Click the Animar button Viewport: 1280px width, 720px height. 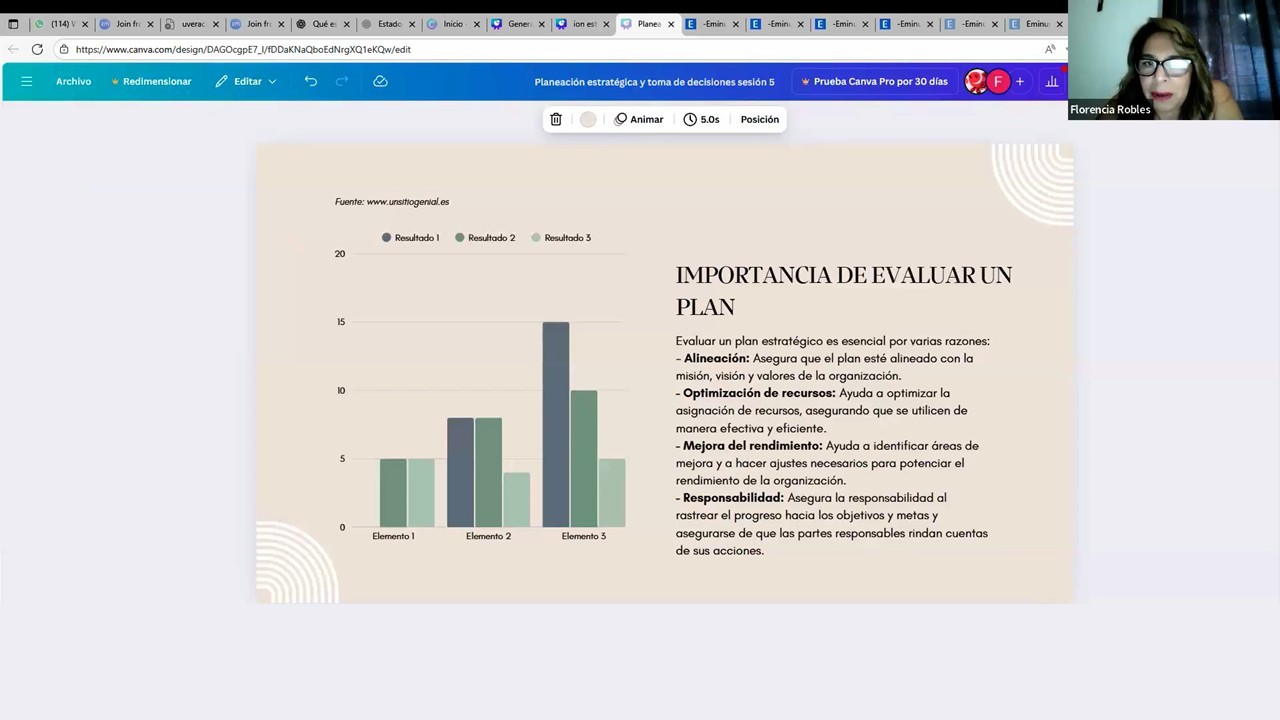[638, 119]
